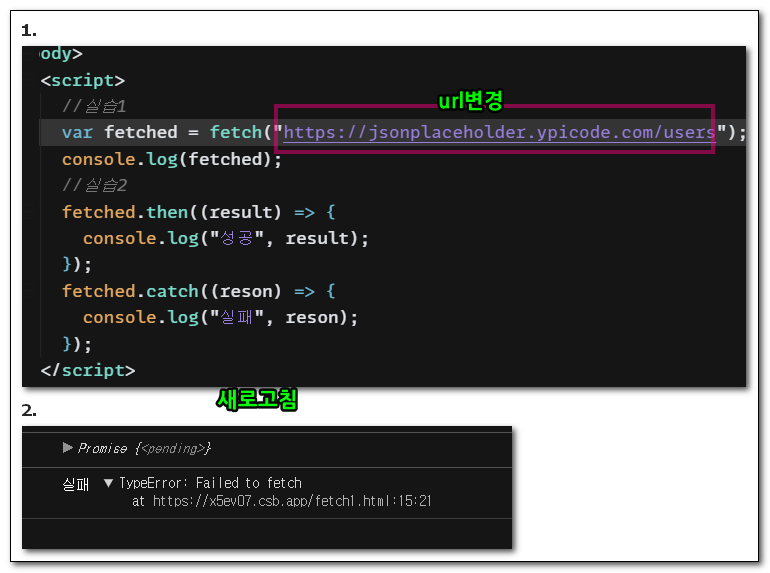Collapse the TypeError details triangle
770x573 pixels.
click(108, 483)
